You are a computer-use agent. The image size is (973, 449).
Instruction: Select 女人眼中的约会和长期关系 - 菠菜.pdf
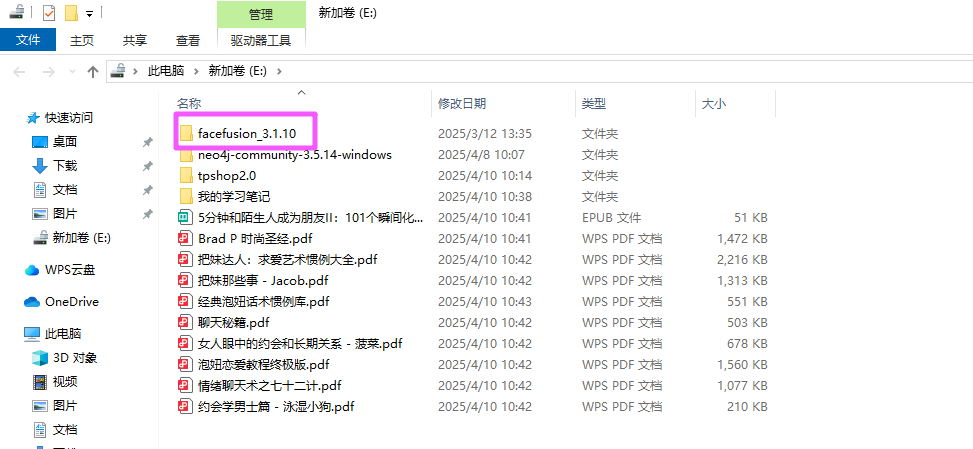click(300, 344)
